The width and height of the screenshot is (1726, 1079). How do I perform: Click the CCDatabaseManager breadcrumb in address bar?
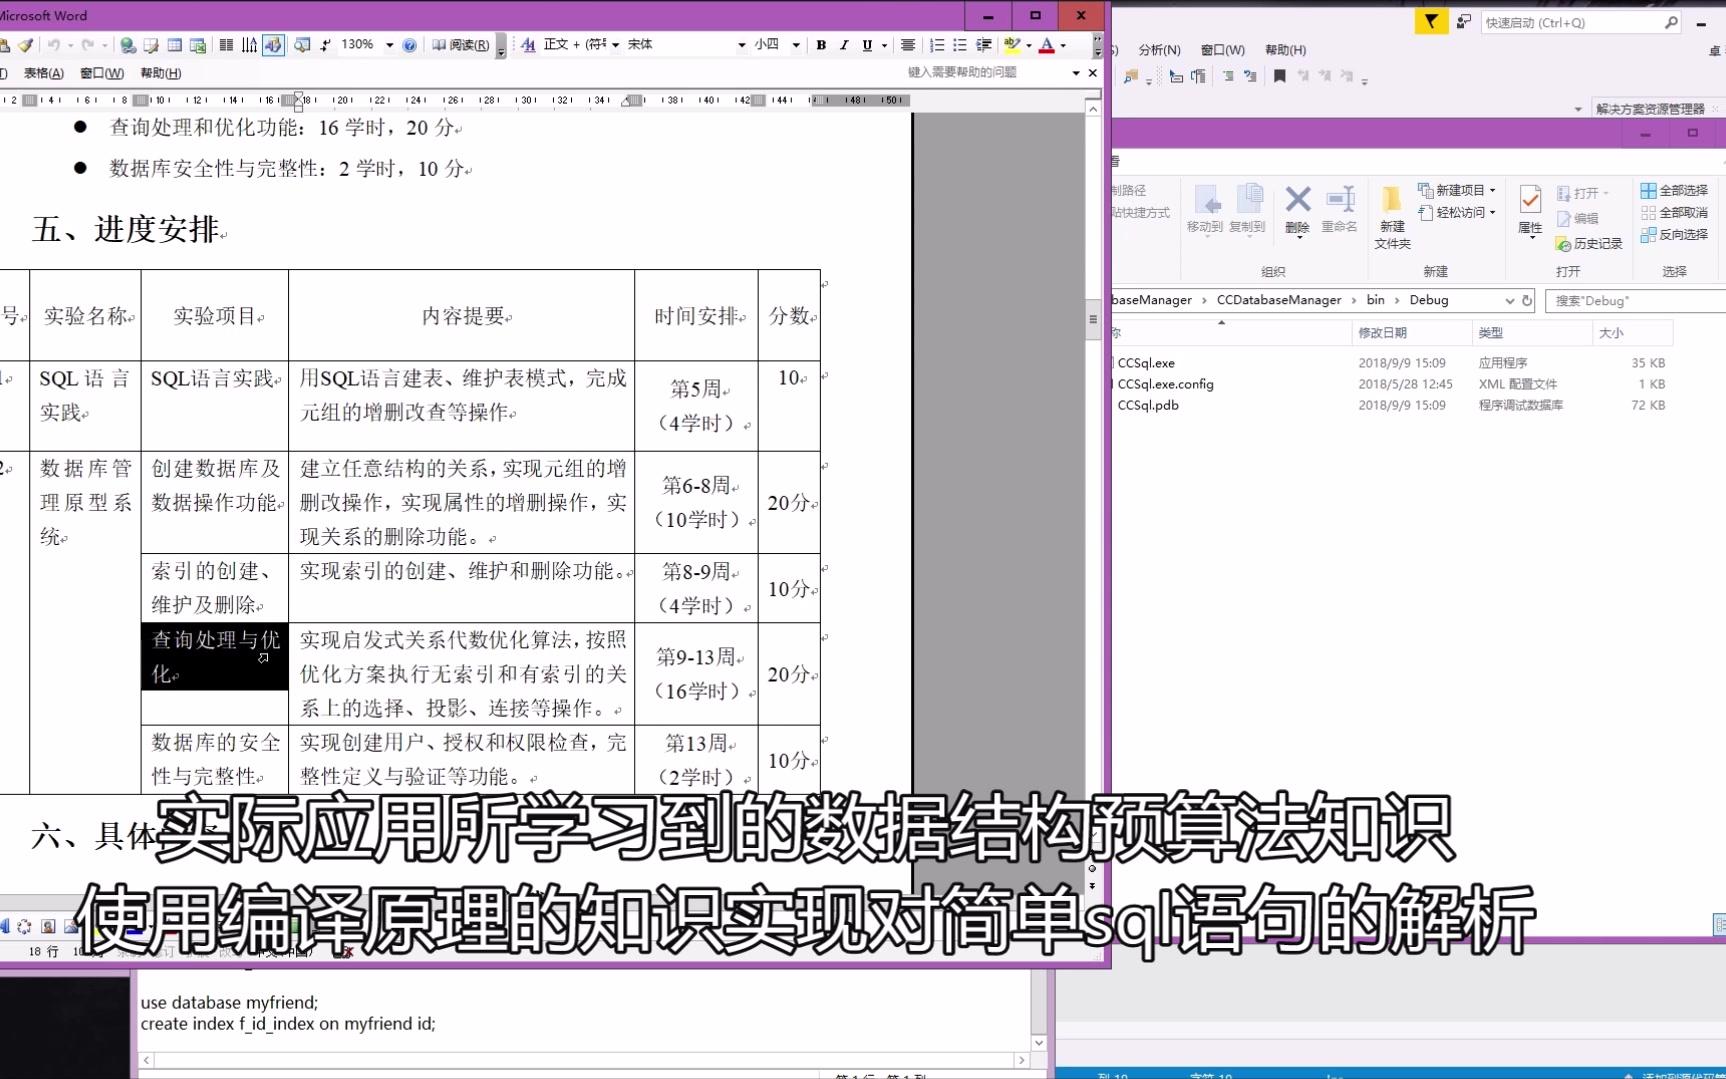click(x=1279, y=300)
